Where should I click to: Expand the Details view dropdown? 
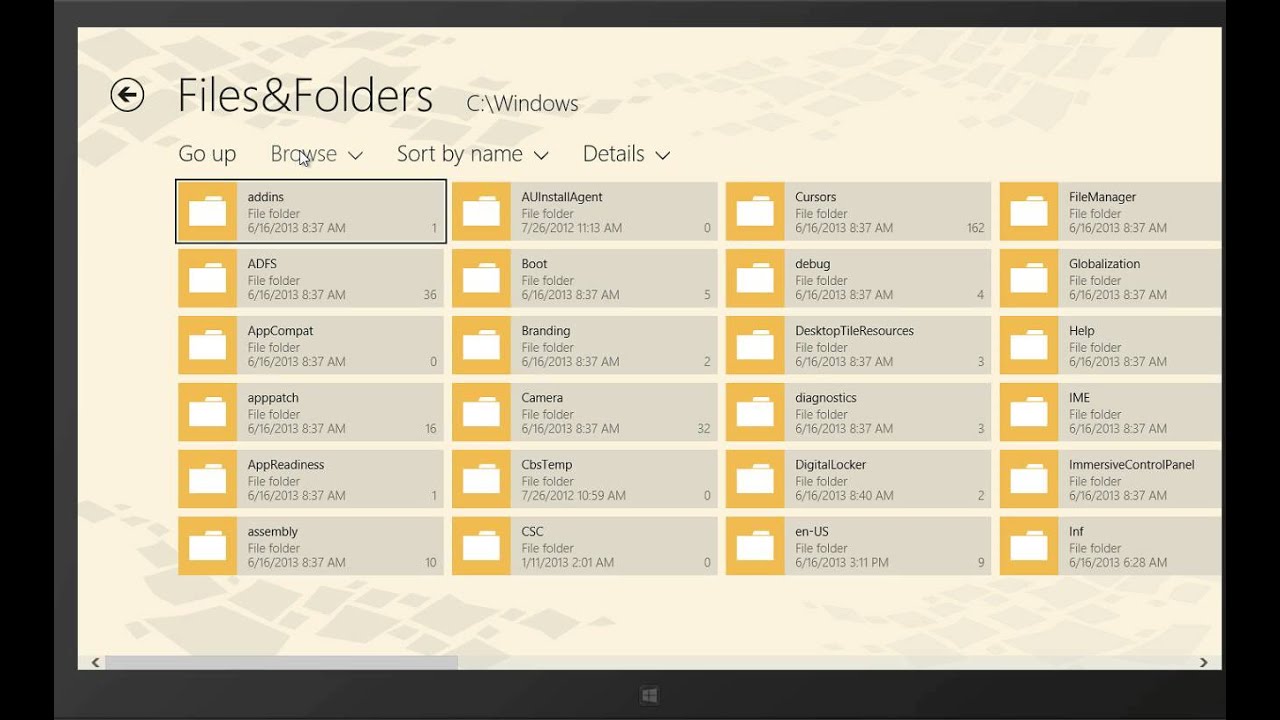[x=626, y=154]
